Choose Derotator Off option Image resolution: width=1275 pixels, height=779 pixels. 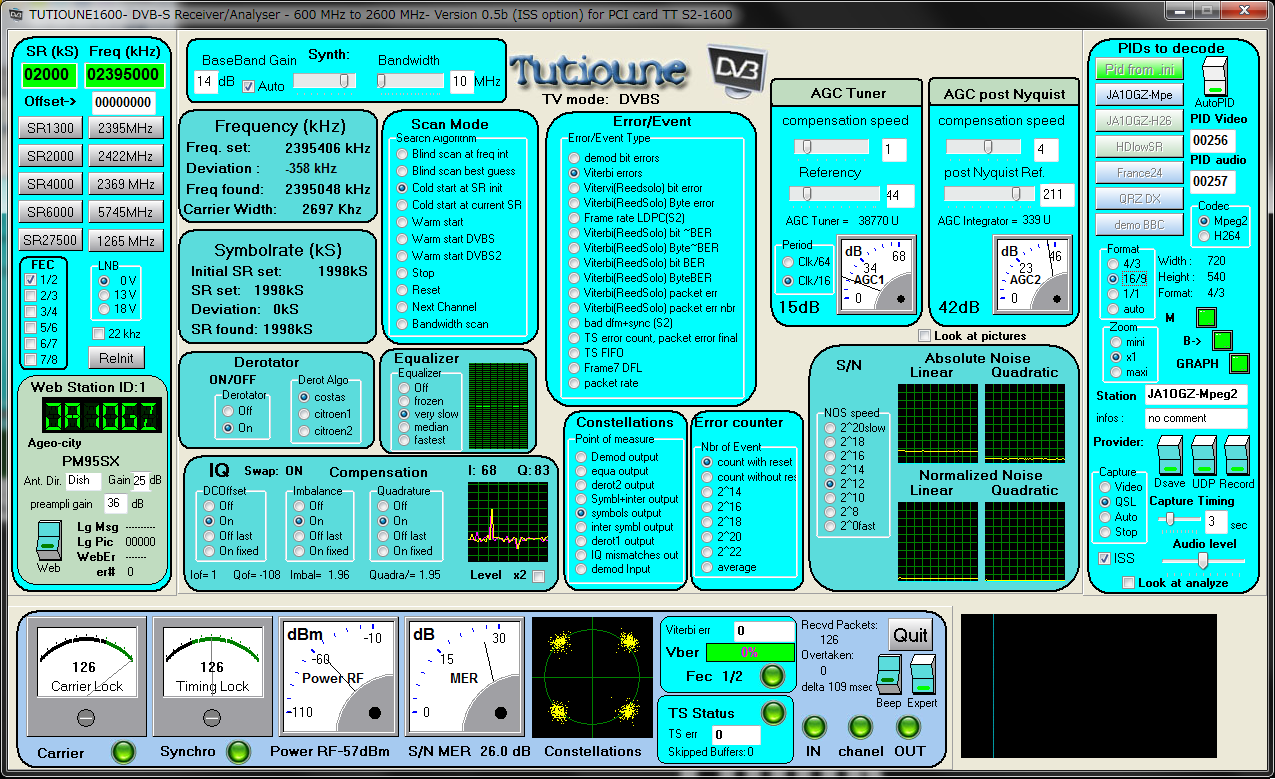(x=229, y=411)
